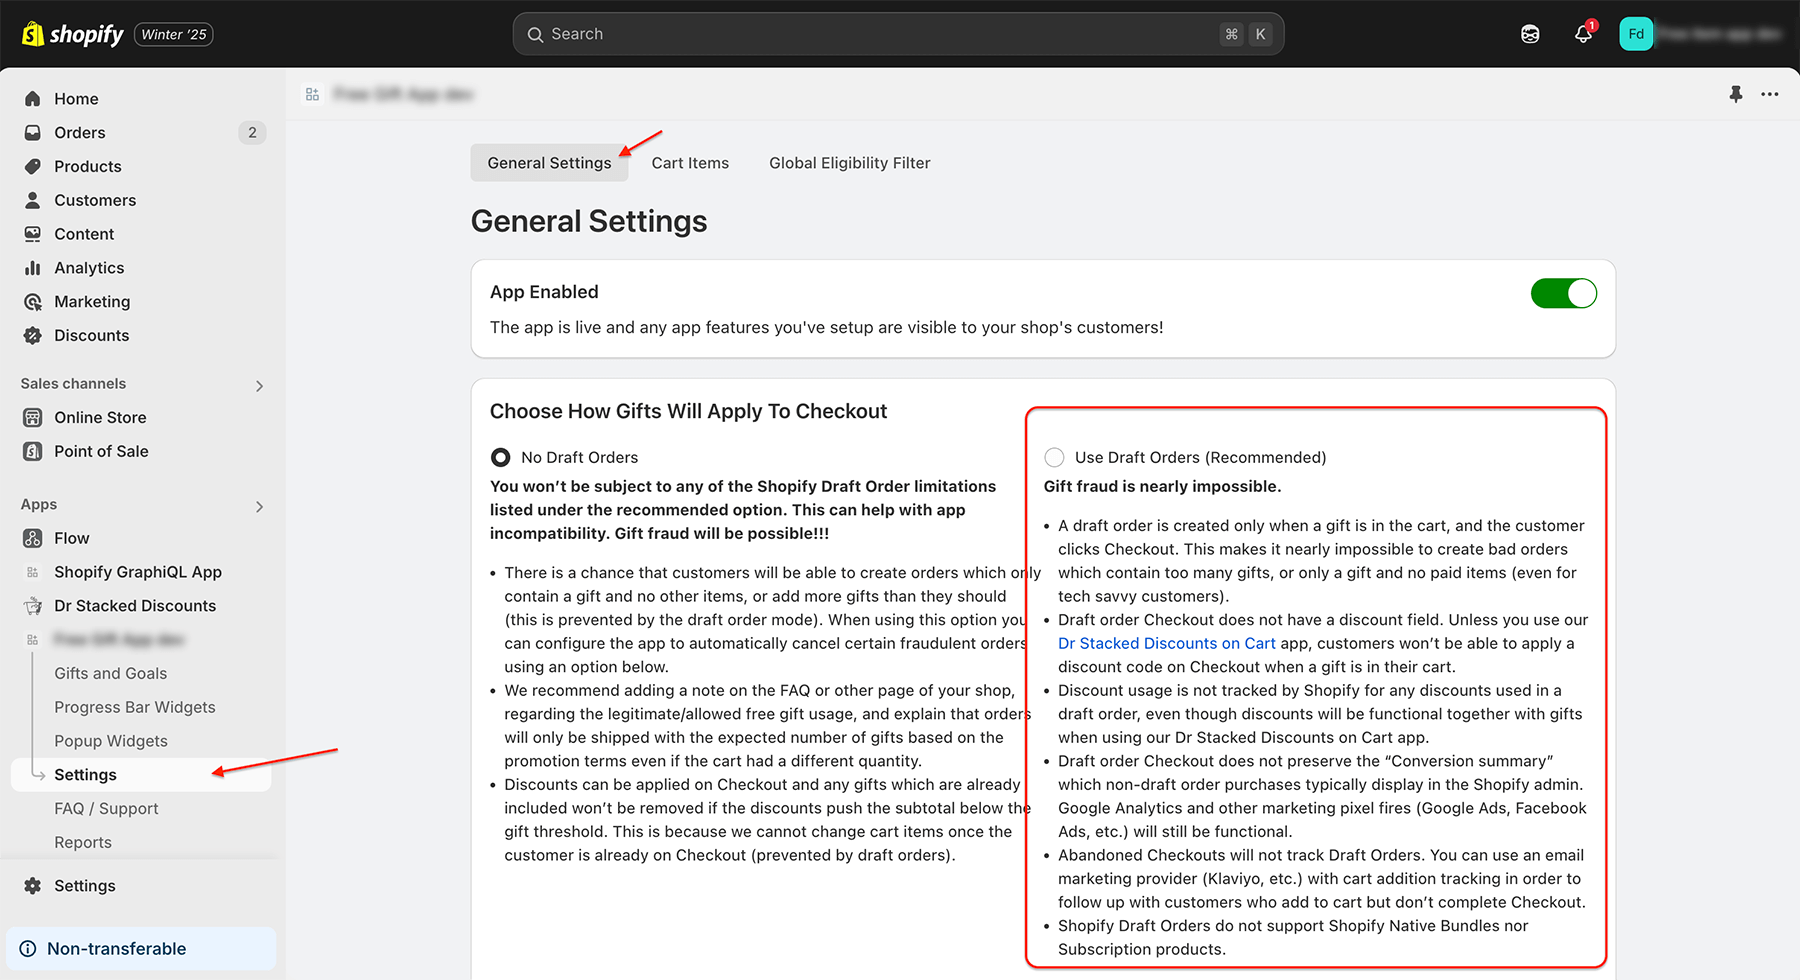Open Gifts and Goals page

[x=111, y=673]
